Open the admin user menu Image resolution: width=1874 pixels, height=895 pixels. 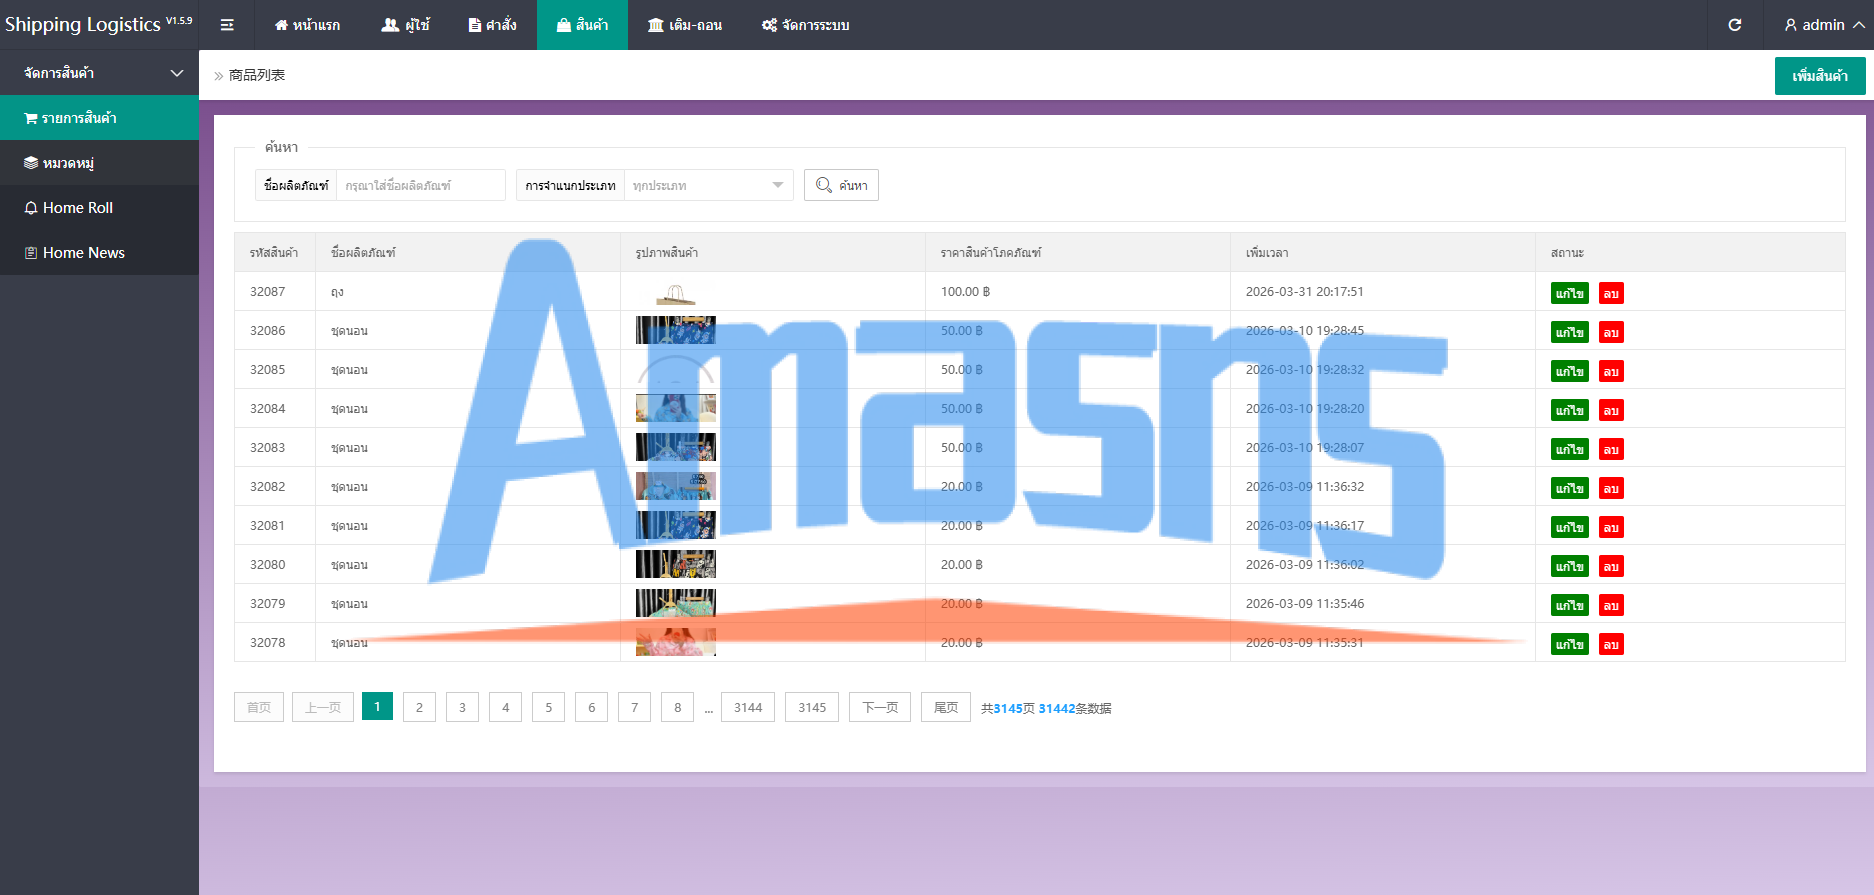coord(1824,25)
